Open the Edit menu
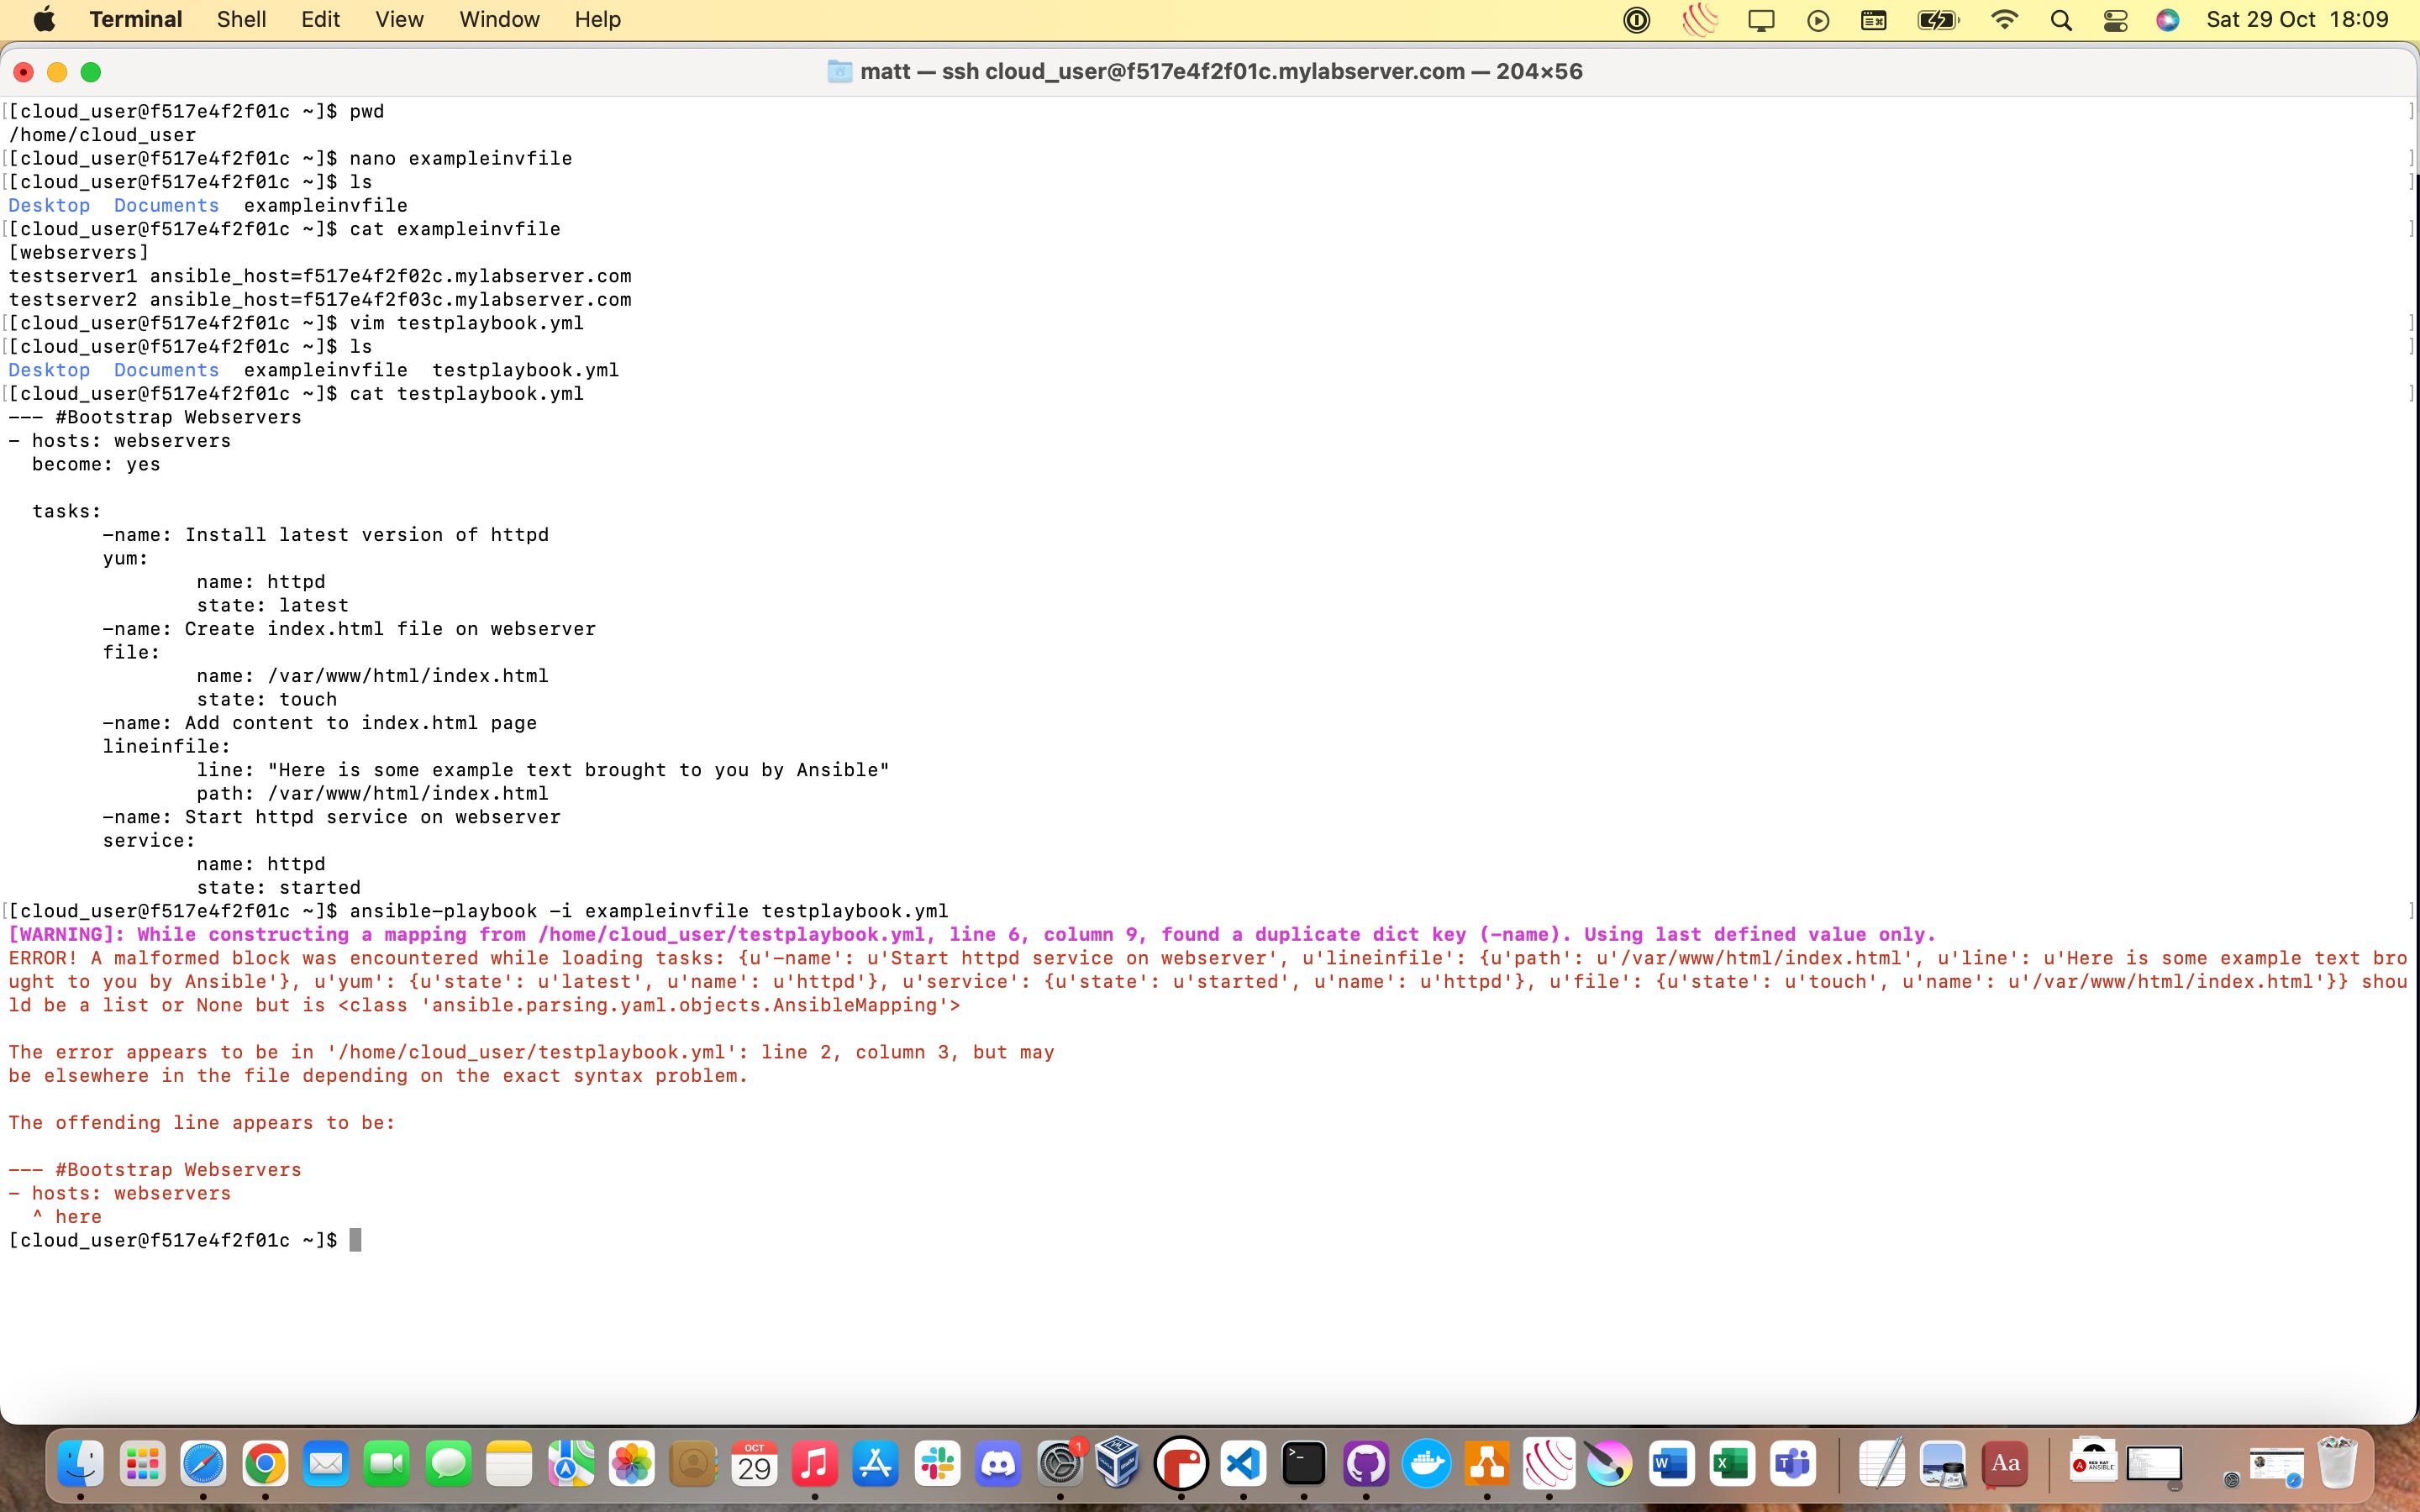This screenshot has height=1512, width=2420. [x=320, y=20]
